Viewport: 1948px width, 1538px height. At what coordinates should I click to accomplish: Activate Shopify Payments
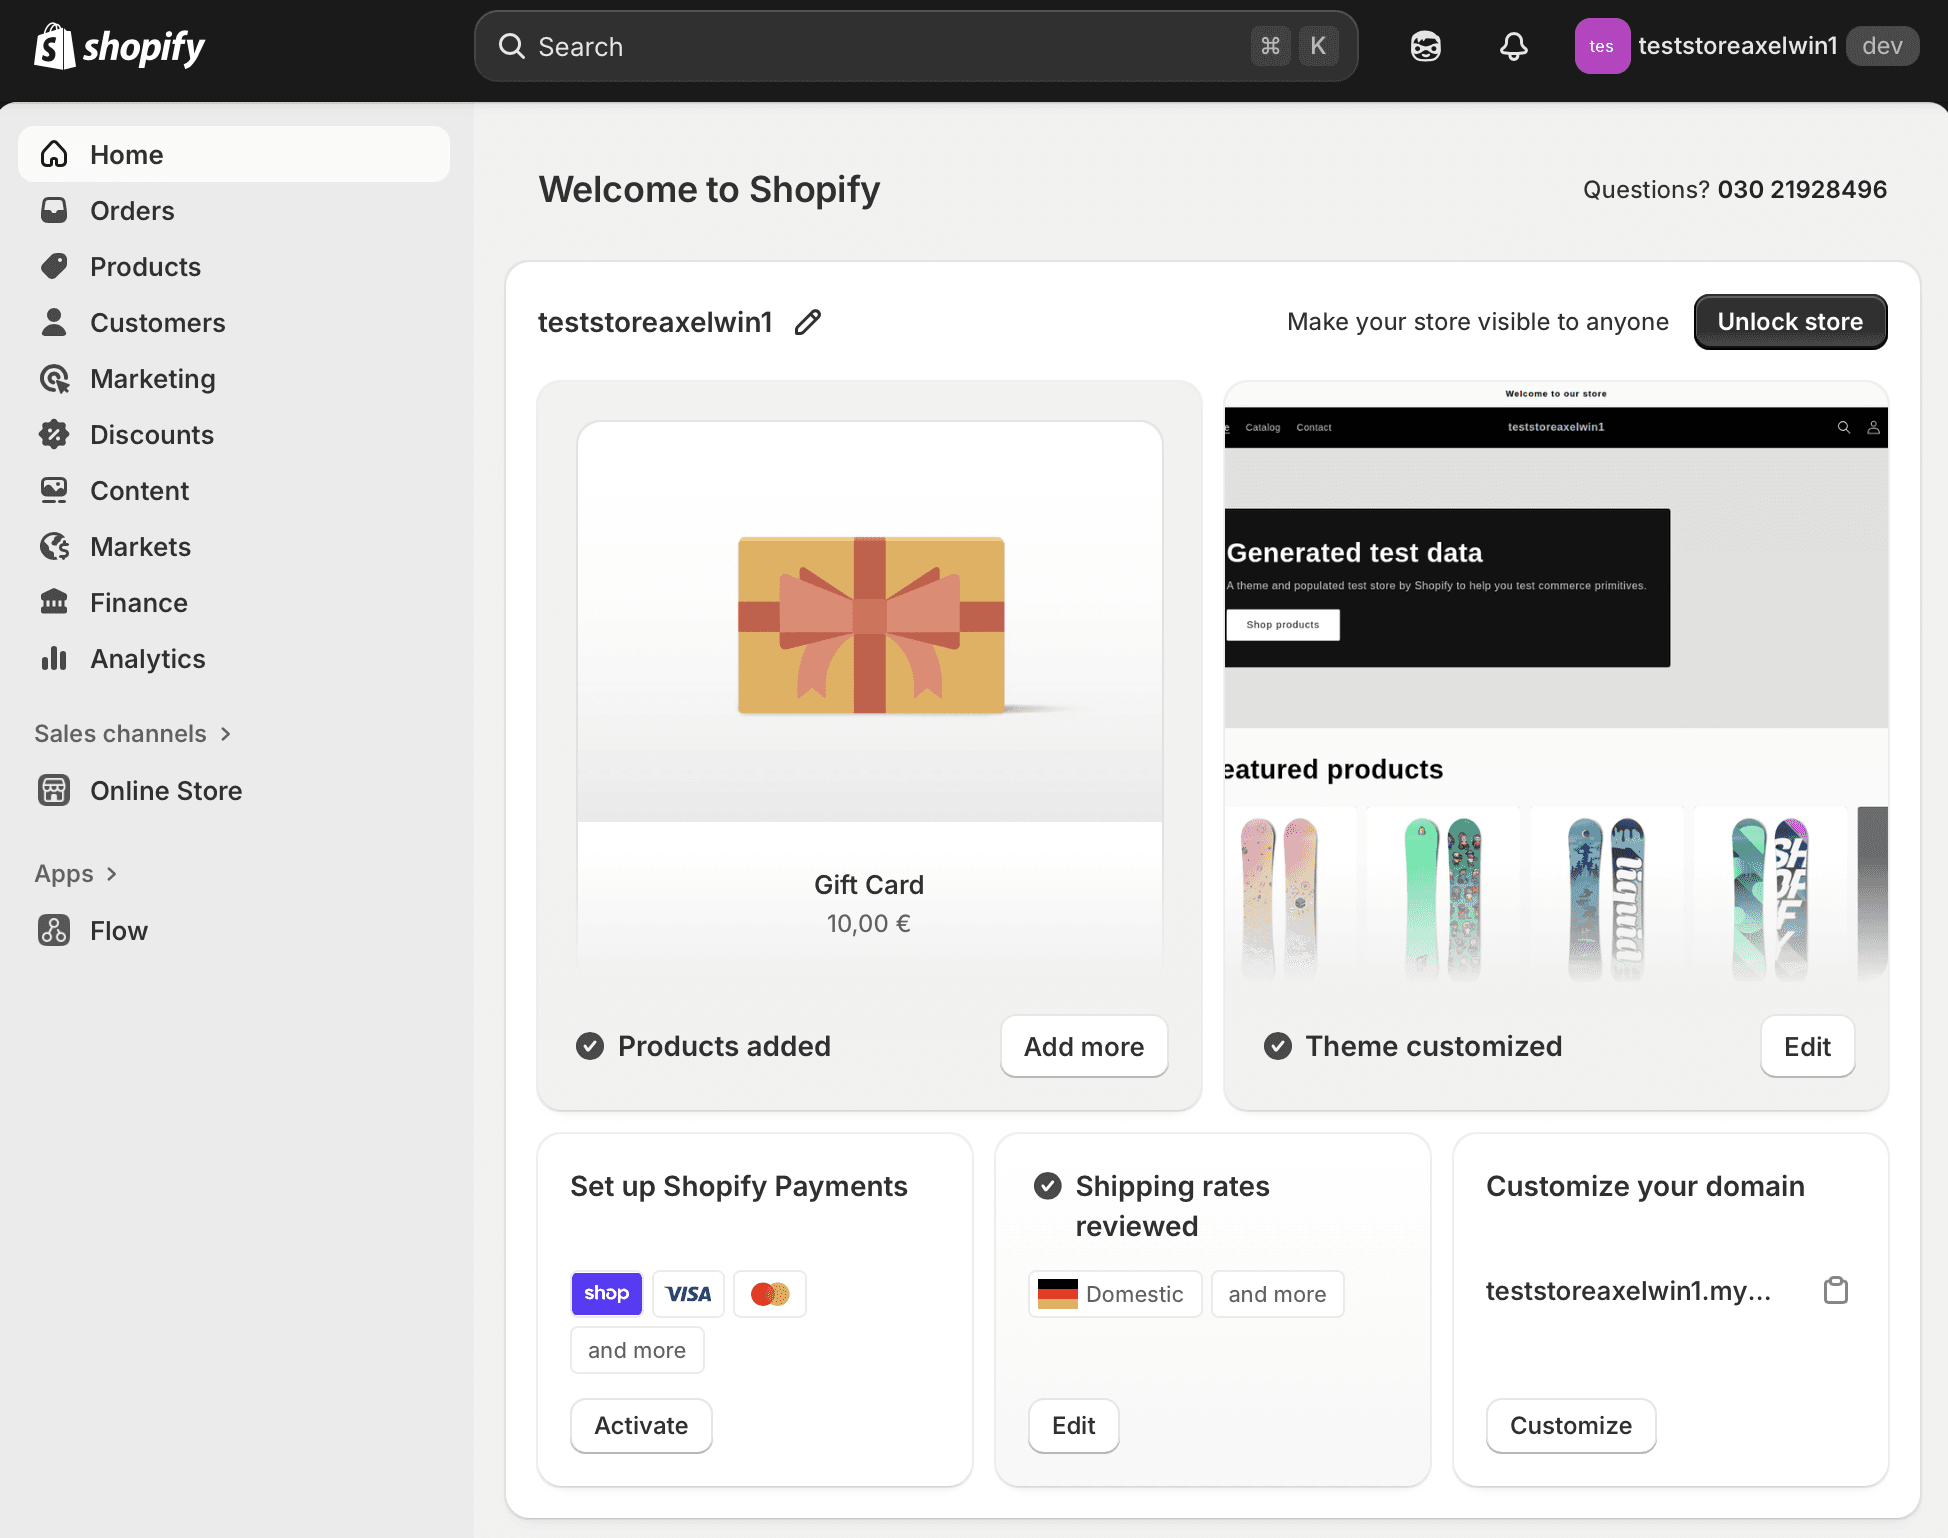tap(641, 1425)
